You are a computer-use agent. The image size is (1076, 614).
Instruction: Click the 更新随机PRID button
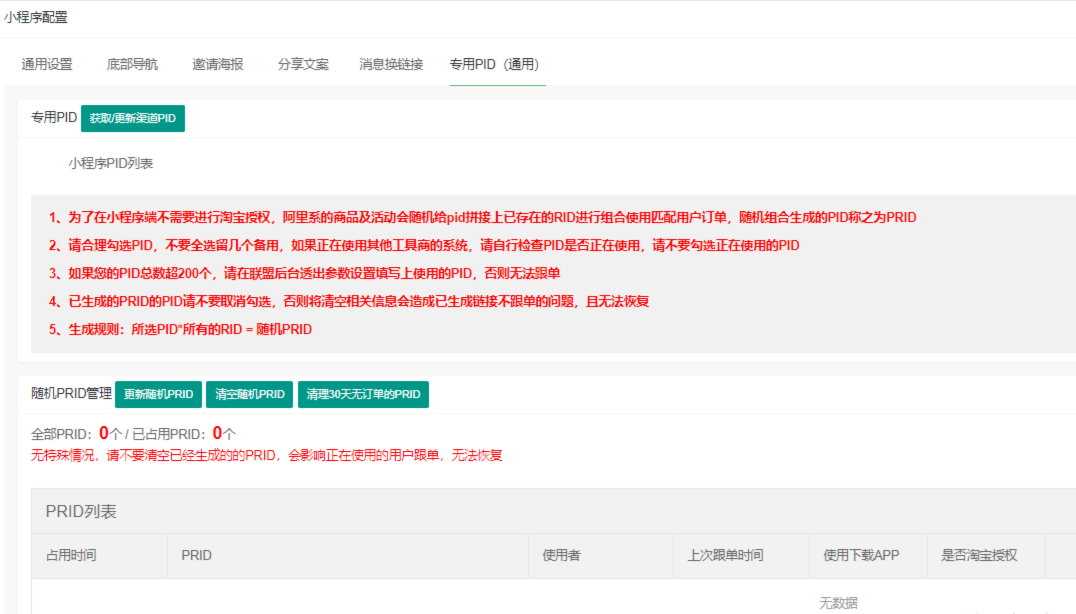(157, 394)
